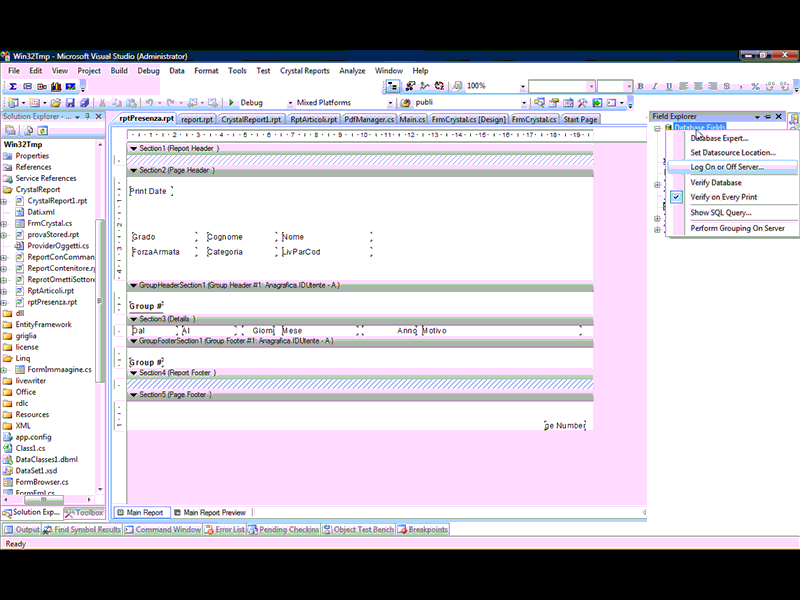
Task: Click the Save disk icon
Action: 70,103
